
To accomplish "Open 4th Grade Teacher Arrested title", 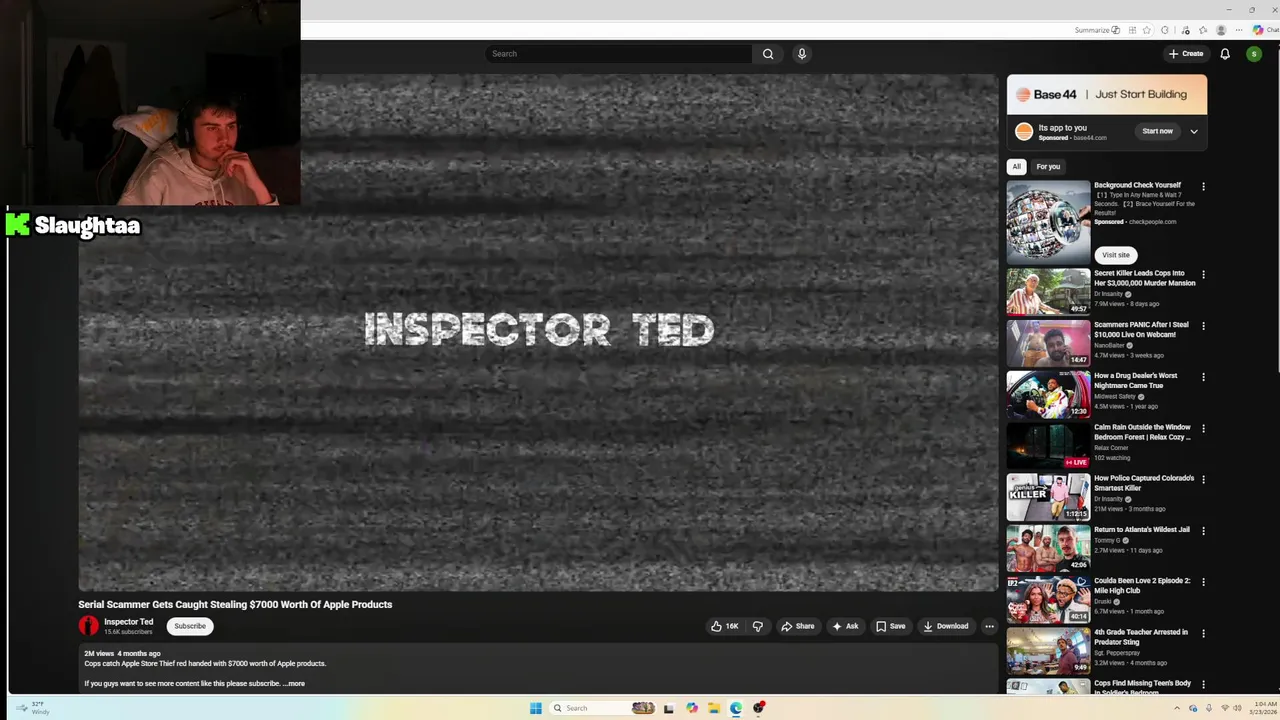I will click(x=1141, y=637).
